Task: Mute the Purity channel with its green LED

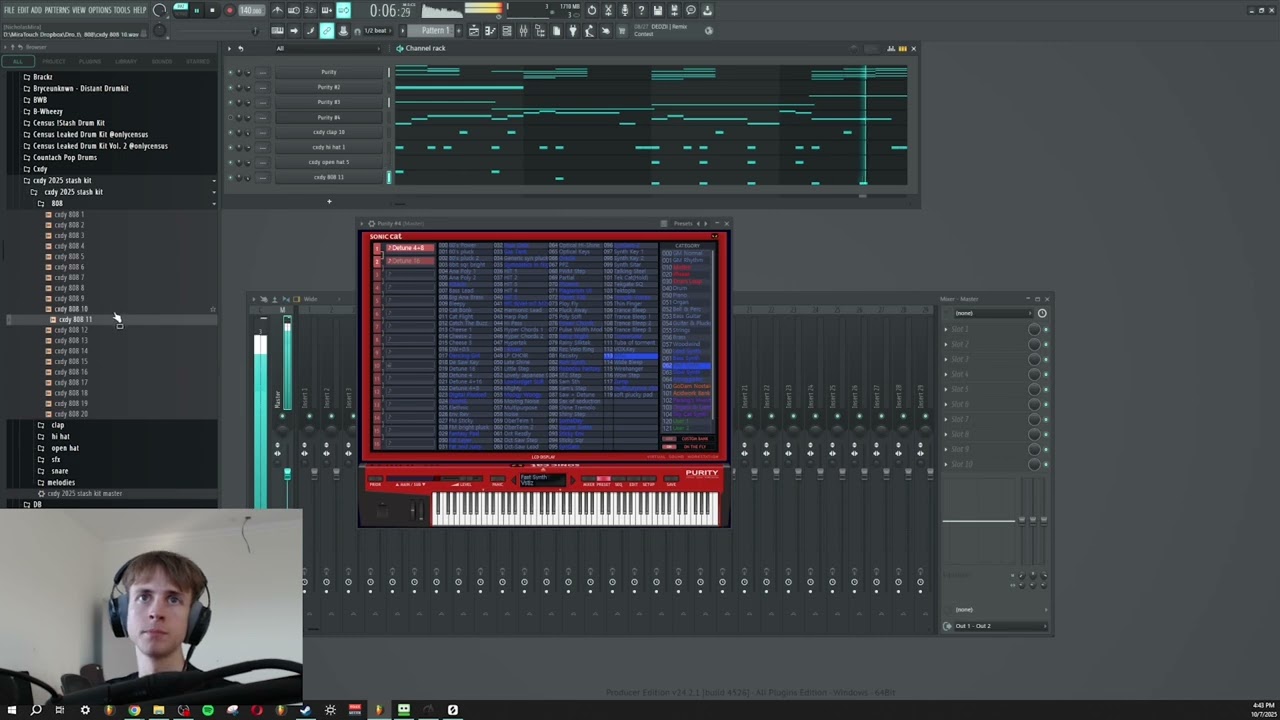Action: coord(229,72)
